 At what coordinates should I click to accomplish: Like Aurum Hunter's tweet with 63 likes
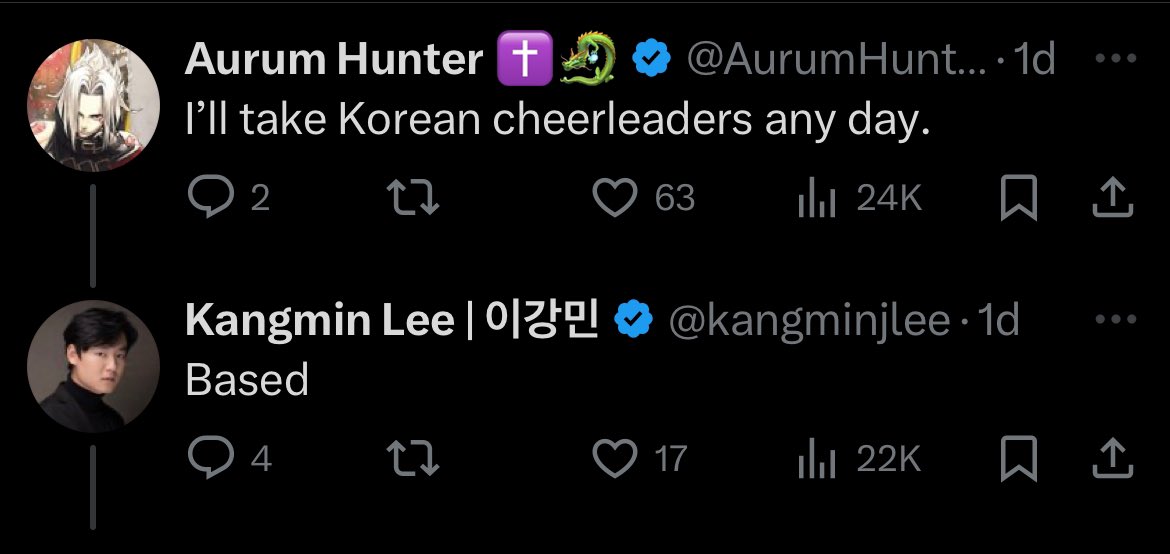[615, 199]
